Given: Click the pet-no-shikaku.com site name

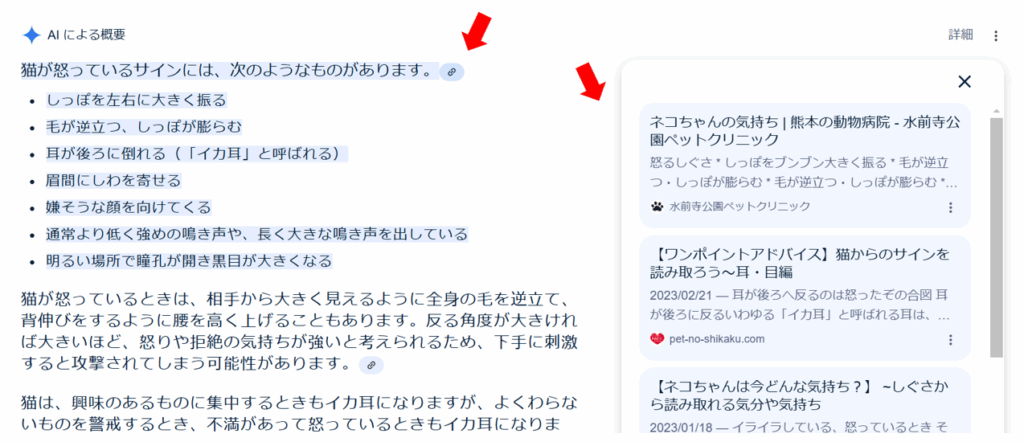Looking at the screenshot, I should 716,339.
